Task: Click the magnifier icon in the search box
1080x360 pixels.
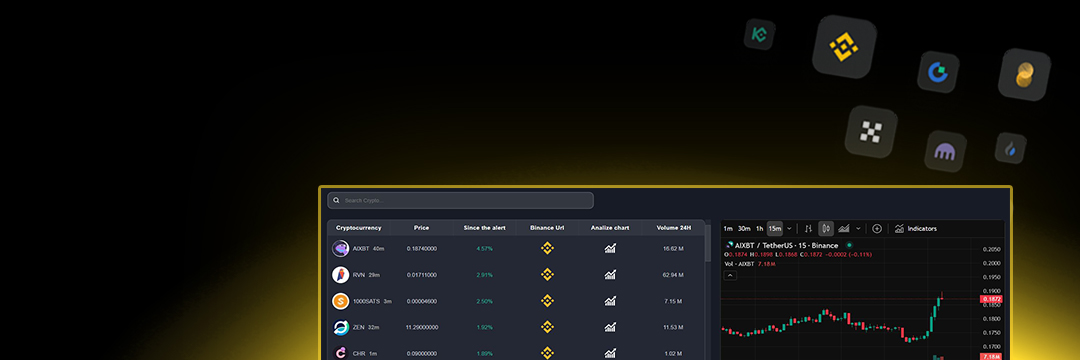Action: 336,201
